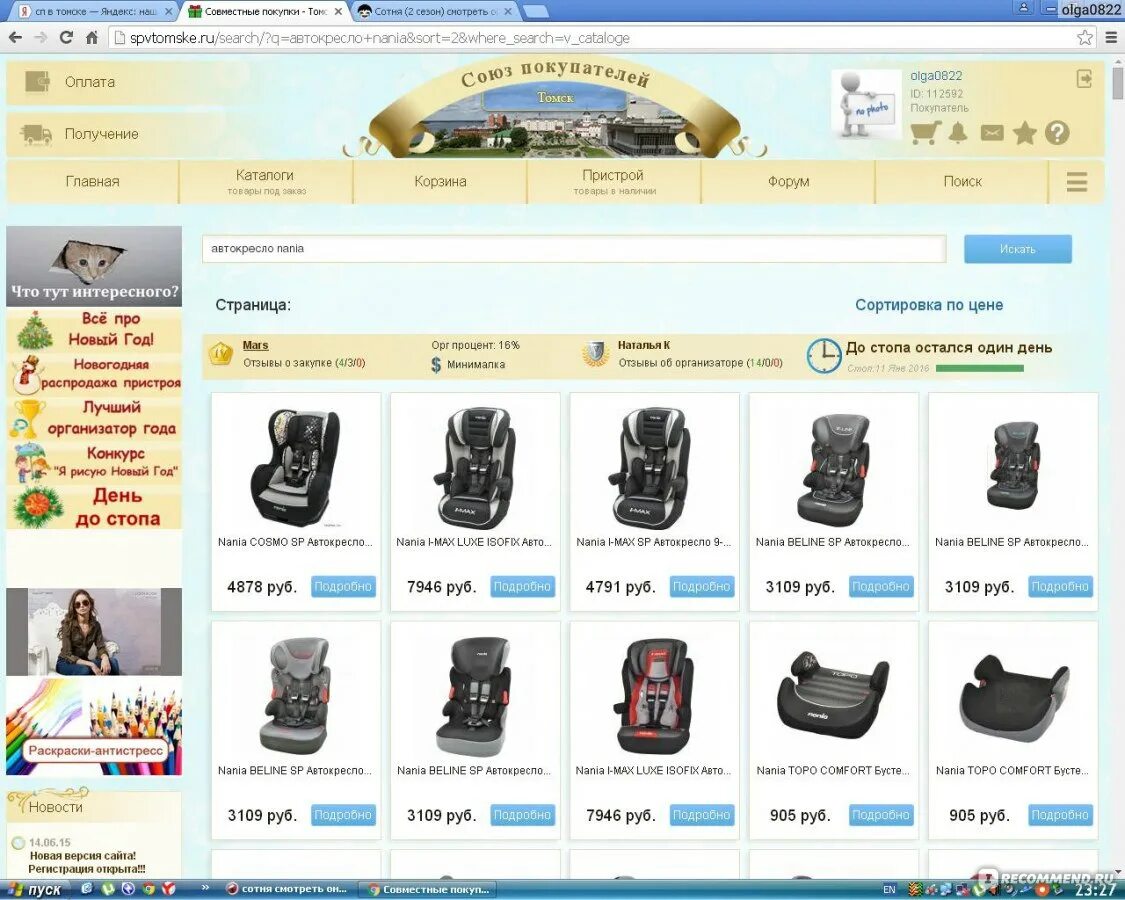
Task: Click the wallet icon next to Оплата
Action: 37,82
